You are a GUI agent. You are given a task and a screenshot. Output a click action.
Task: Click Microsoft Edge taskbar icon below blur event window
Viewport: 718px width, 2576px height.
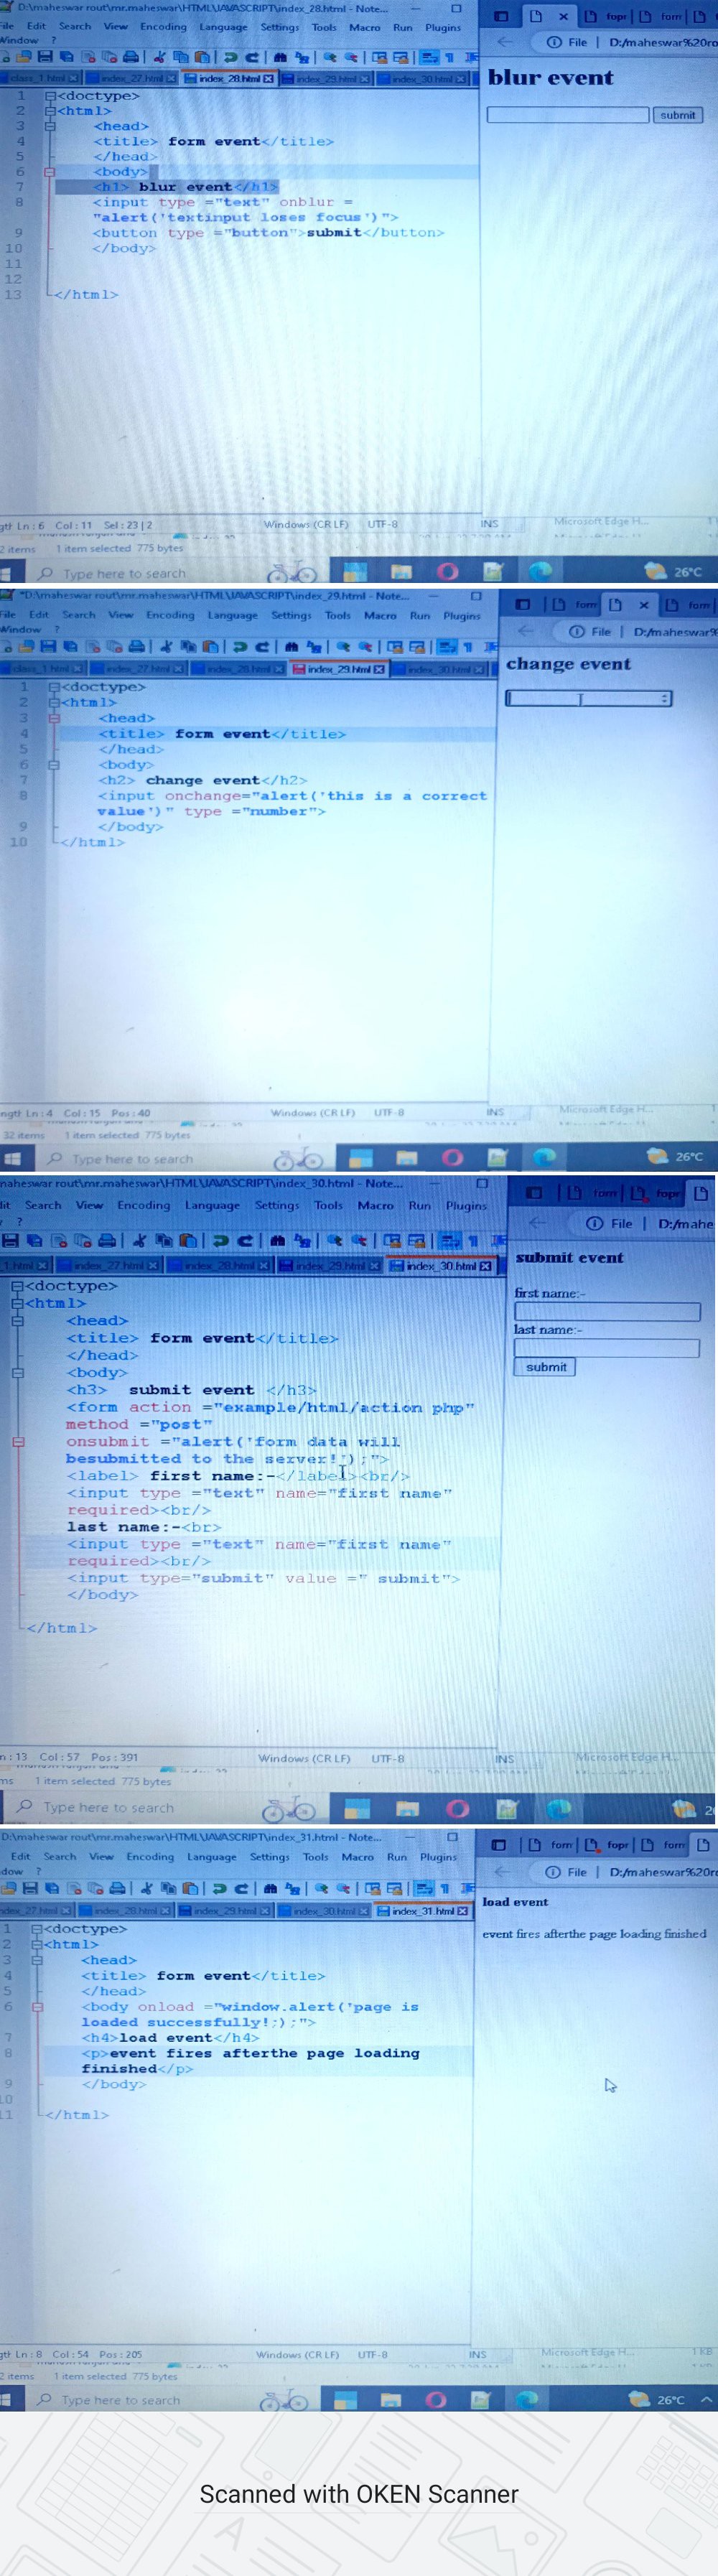[540, 571]
